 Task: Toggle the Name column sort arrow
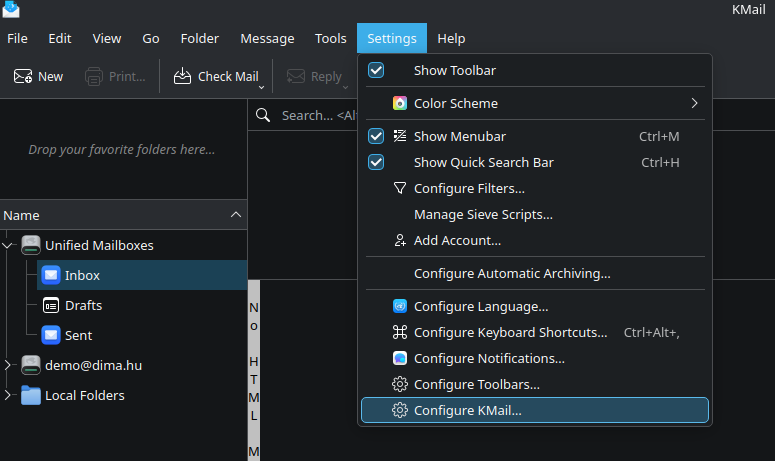236,214
